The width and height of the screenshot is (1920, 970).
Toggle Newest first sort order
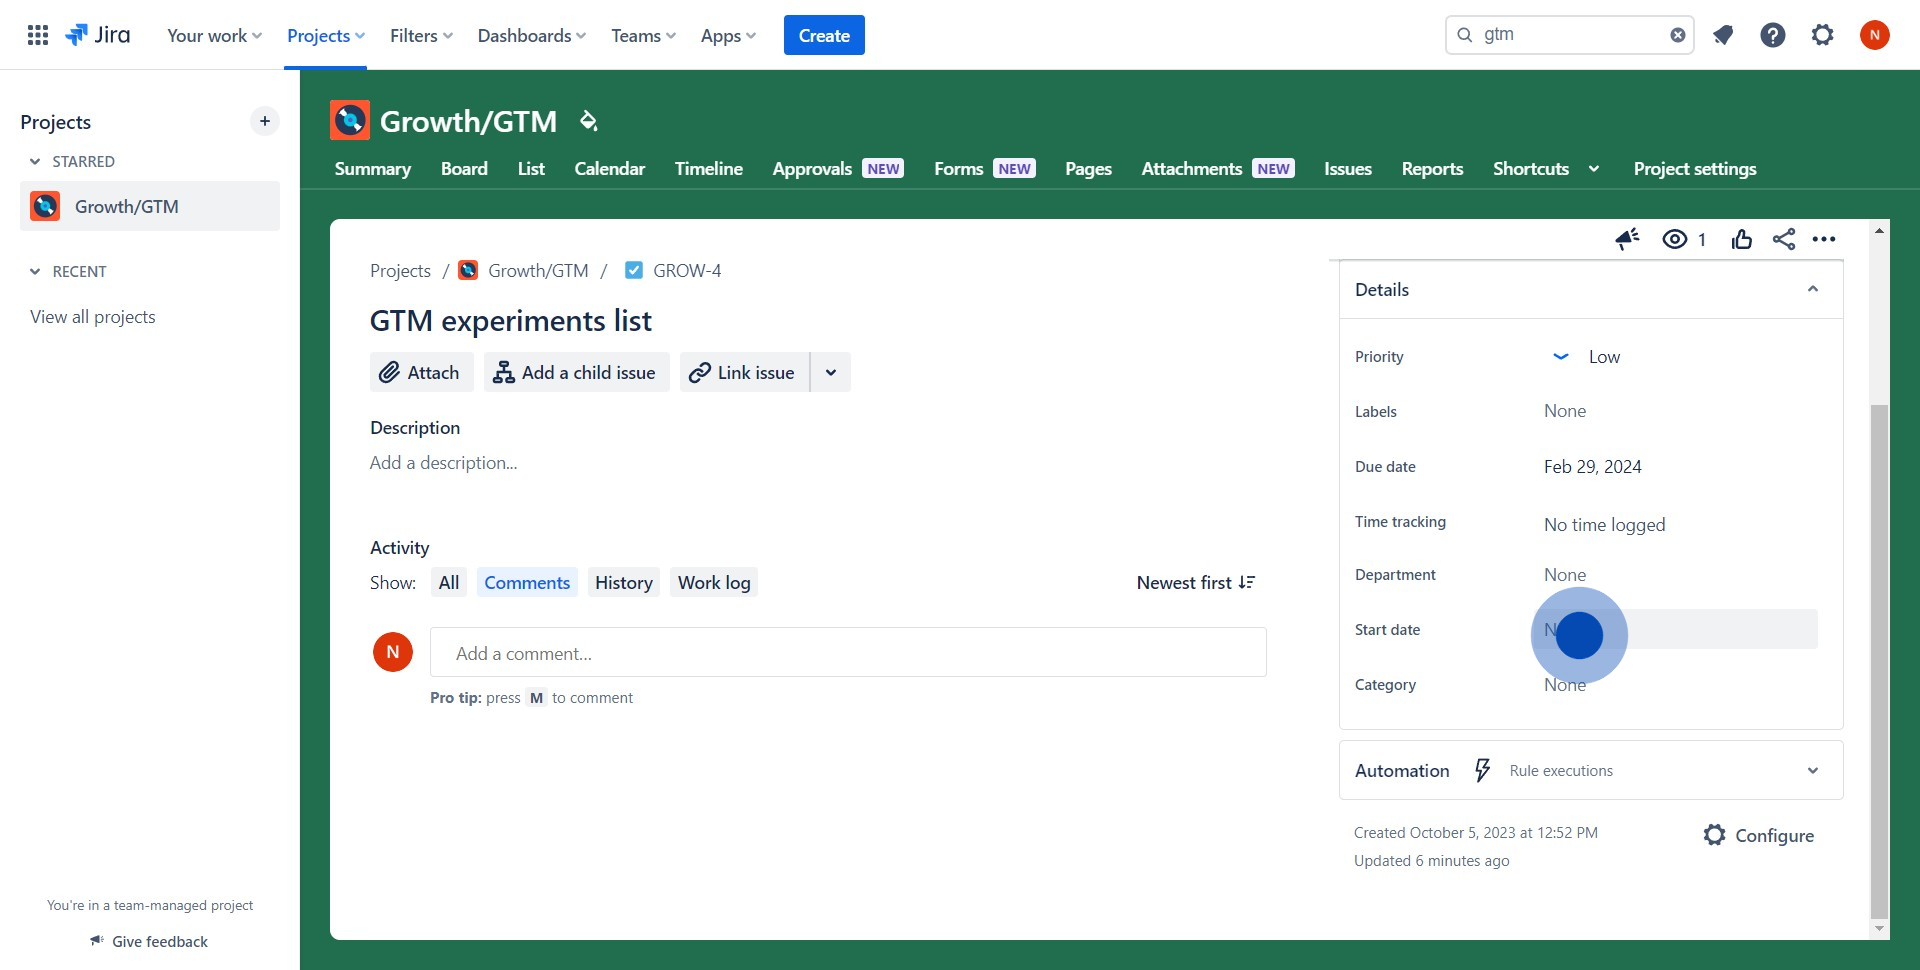coord(1195,583)
